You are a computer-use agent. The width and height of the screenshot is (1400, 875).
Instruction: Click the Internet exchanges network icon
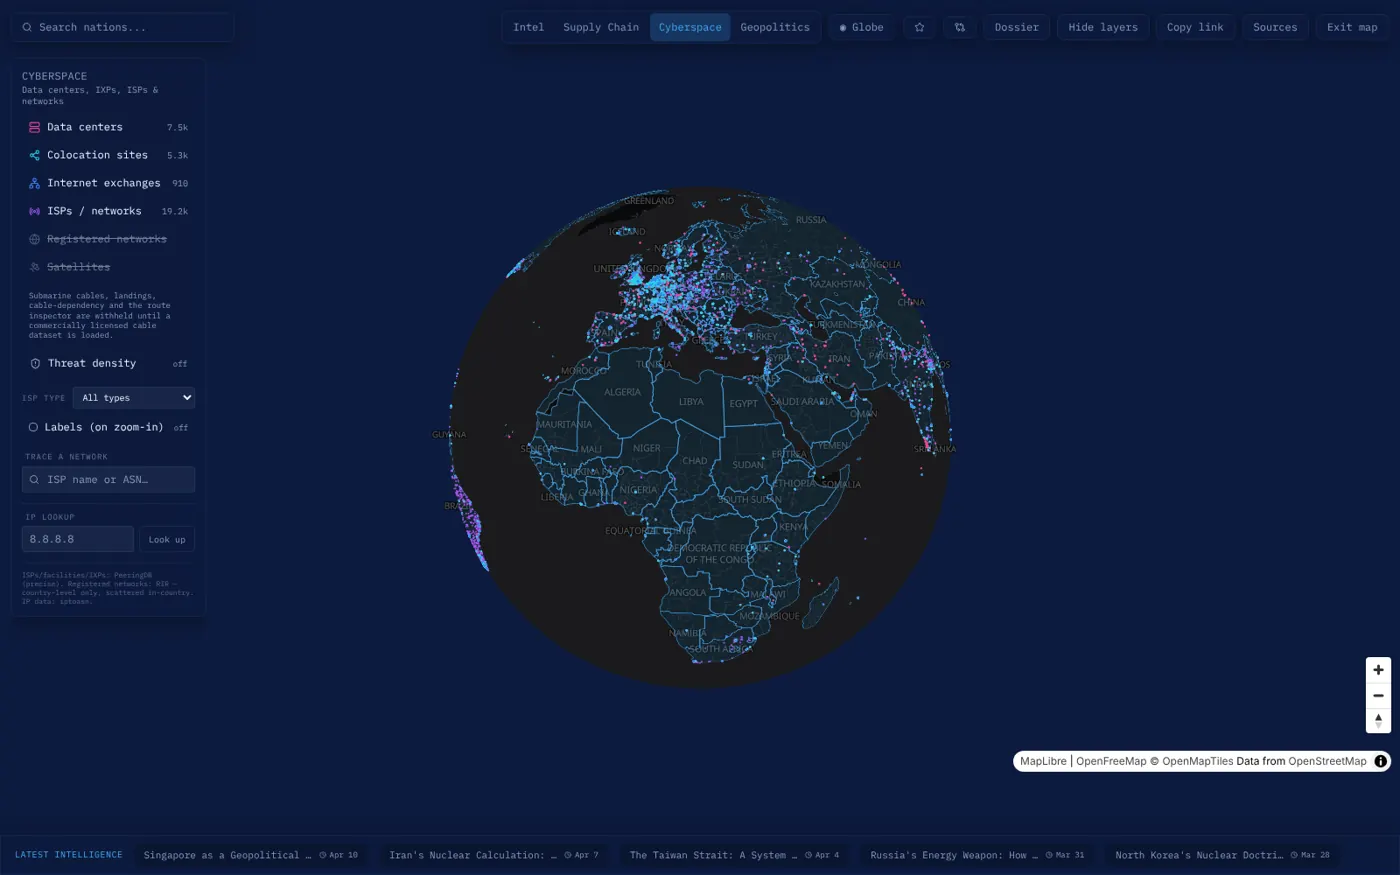click(x=34, y=183)
